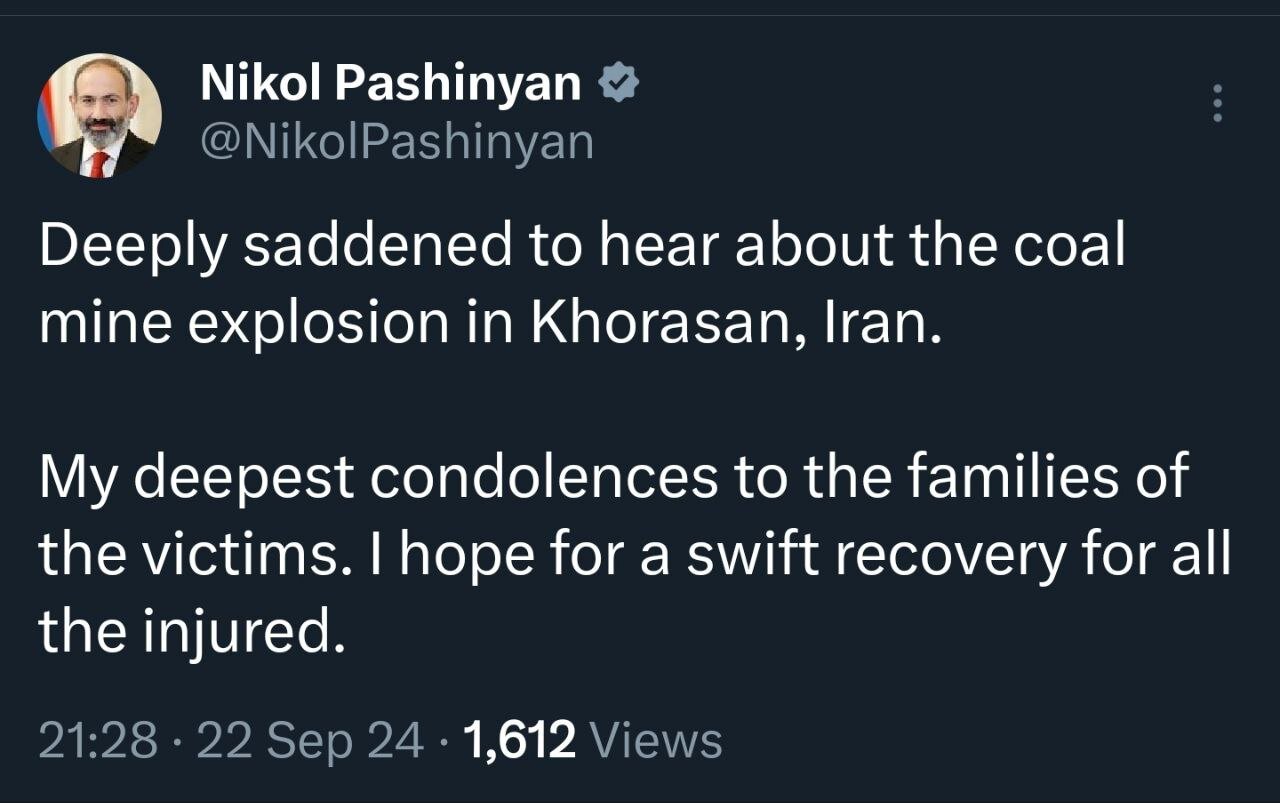This screenshot has height=803, width=1280.
Task: Open the three-dot more options menu
Action: 1217,103
